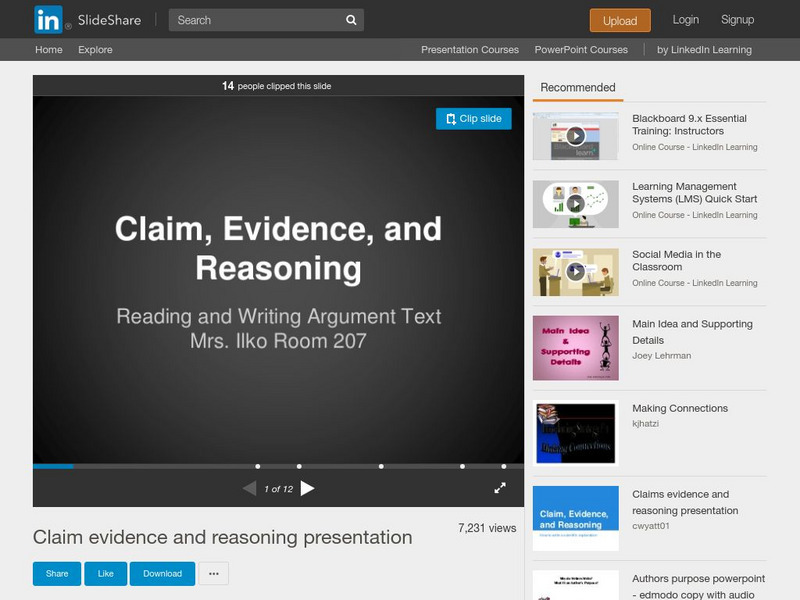Open the Home menu item
800x600 pixels.
click(49, 50)
